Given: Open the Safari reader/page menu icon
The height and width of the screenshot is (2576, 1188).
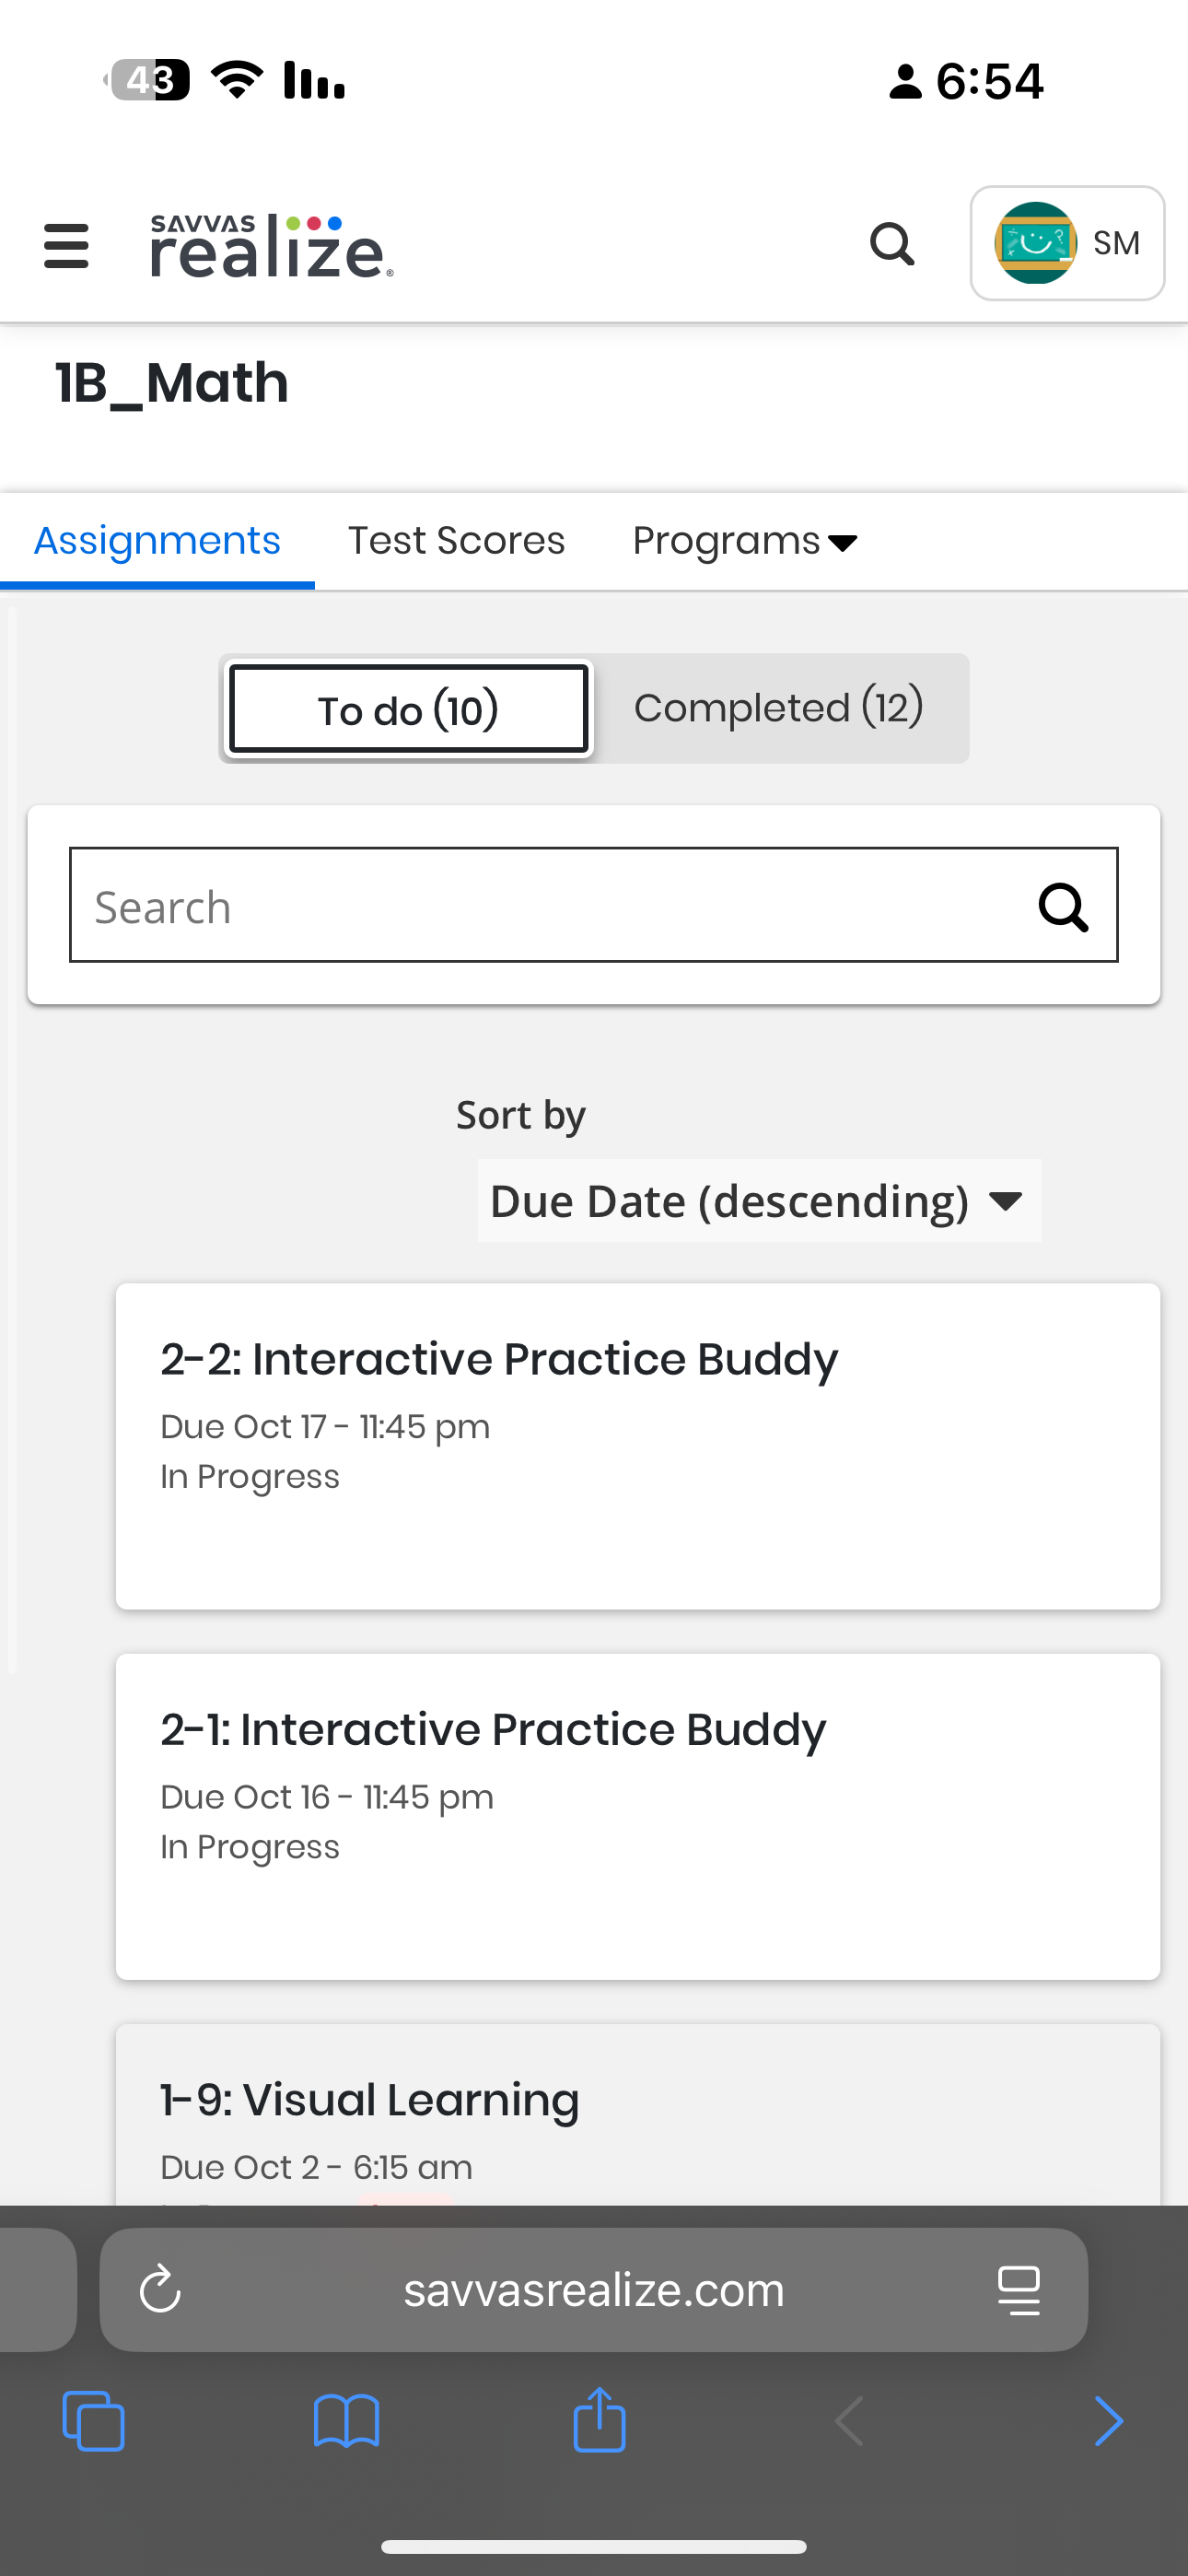Looking at the screenshot, I should (x=1018, y=2290).
